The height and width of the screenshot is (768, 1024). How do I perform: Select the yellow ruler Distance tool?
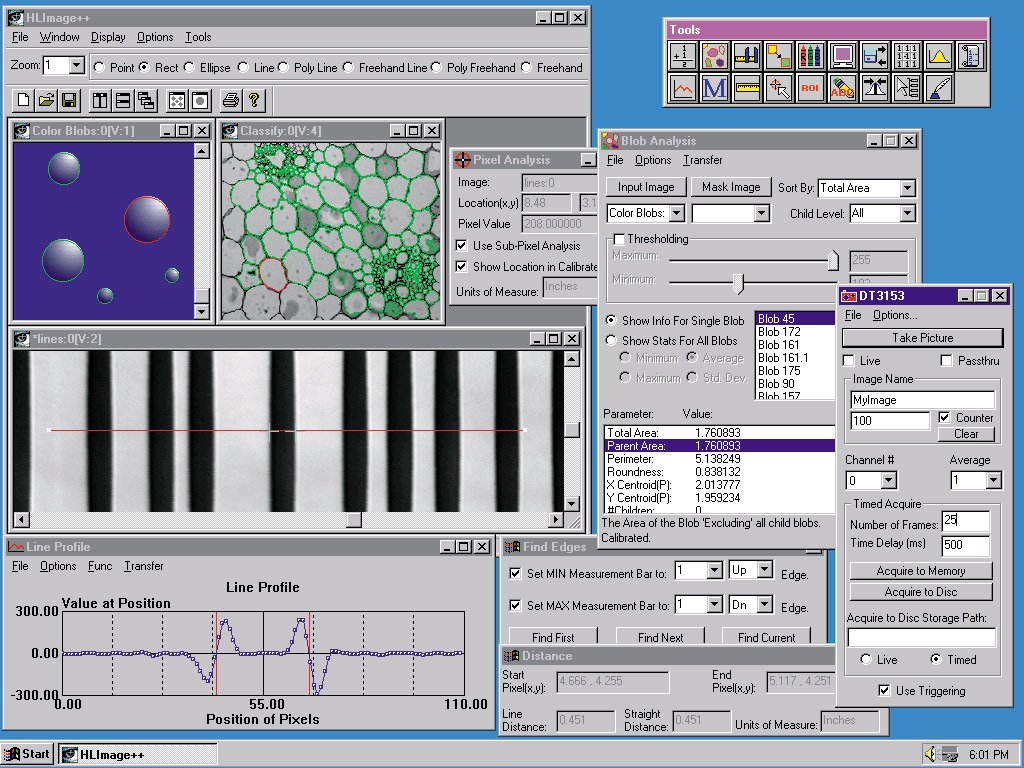[747, 88]
